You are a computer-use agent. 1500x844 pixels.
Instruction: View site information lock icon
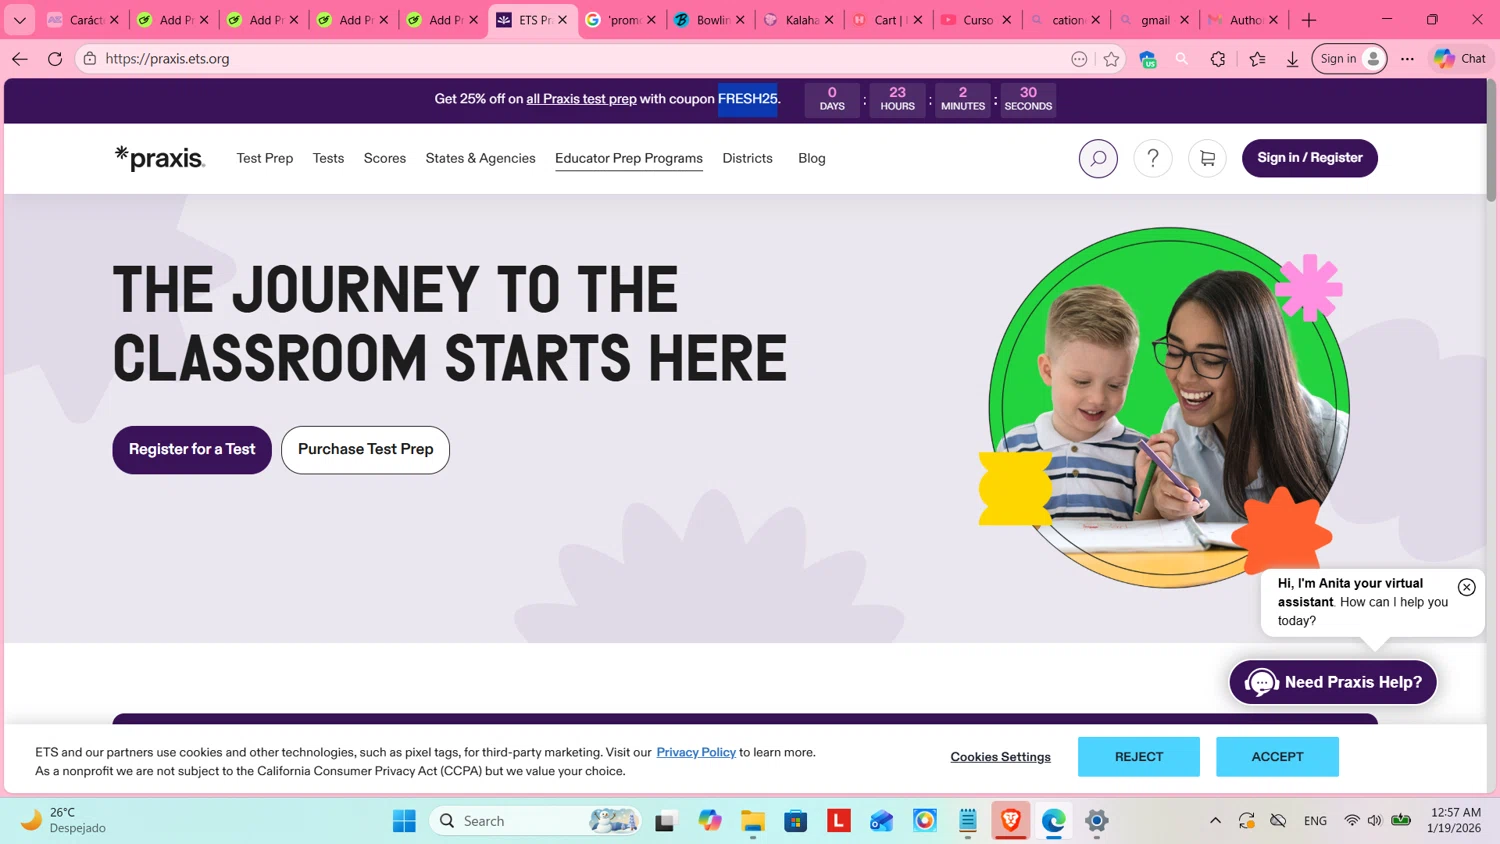(x=90, y=59)
